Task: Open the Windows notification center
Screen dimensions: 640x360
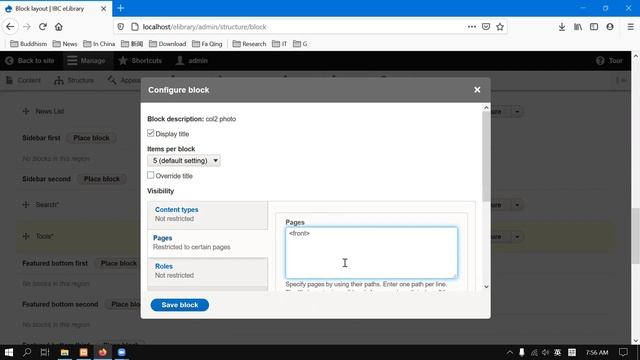Action: (623, 352)
